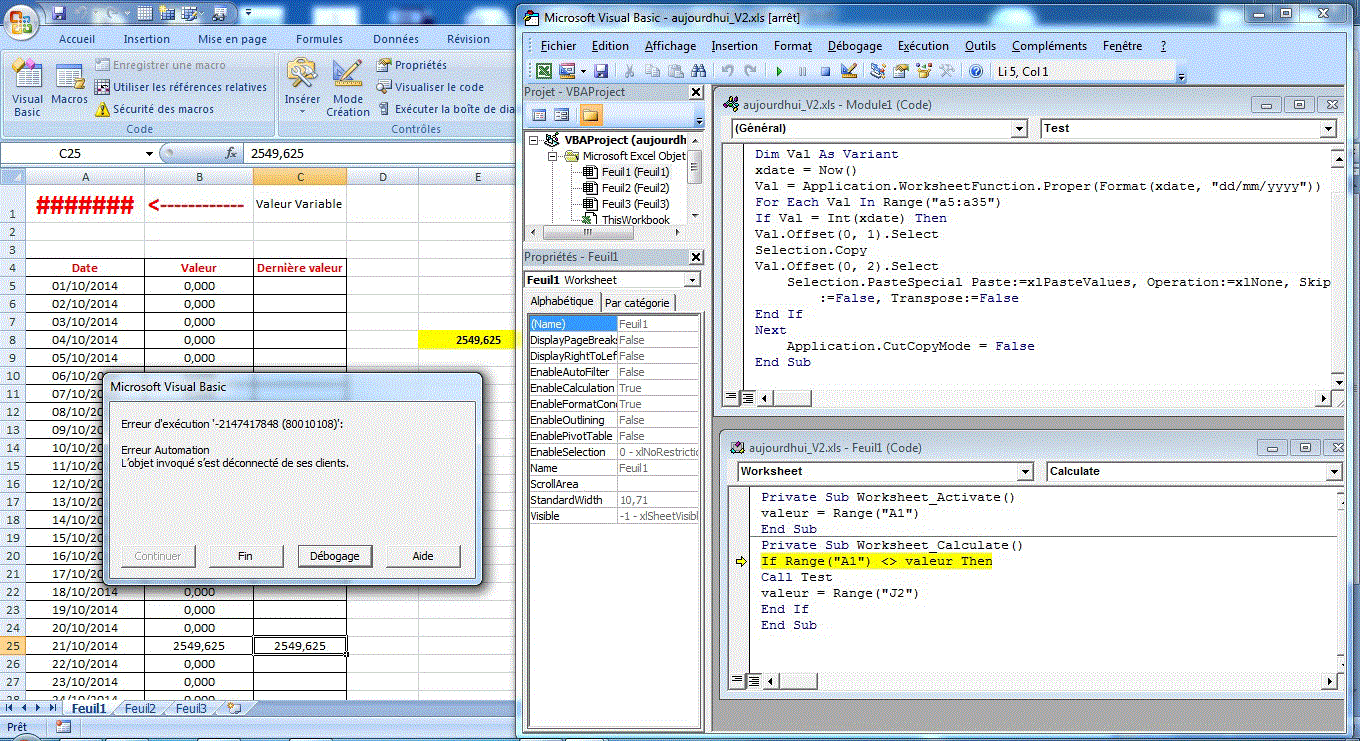The height and width of the screenshot is (741, 1360).
Task: Click the Sécurité des macros warning icon
Action: point(102,109)
